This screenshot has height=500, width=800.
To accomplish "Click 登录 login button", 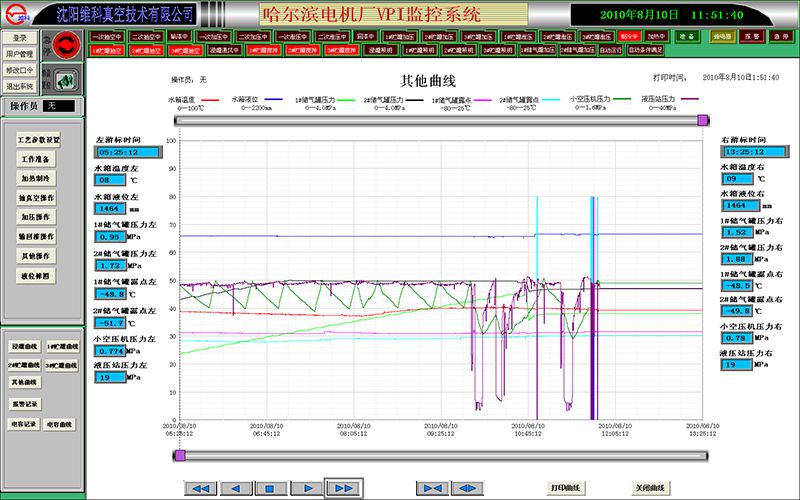I will [20, 38].
